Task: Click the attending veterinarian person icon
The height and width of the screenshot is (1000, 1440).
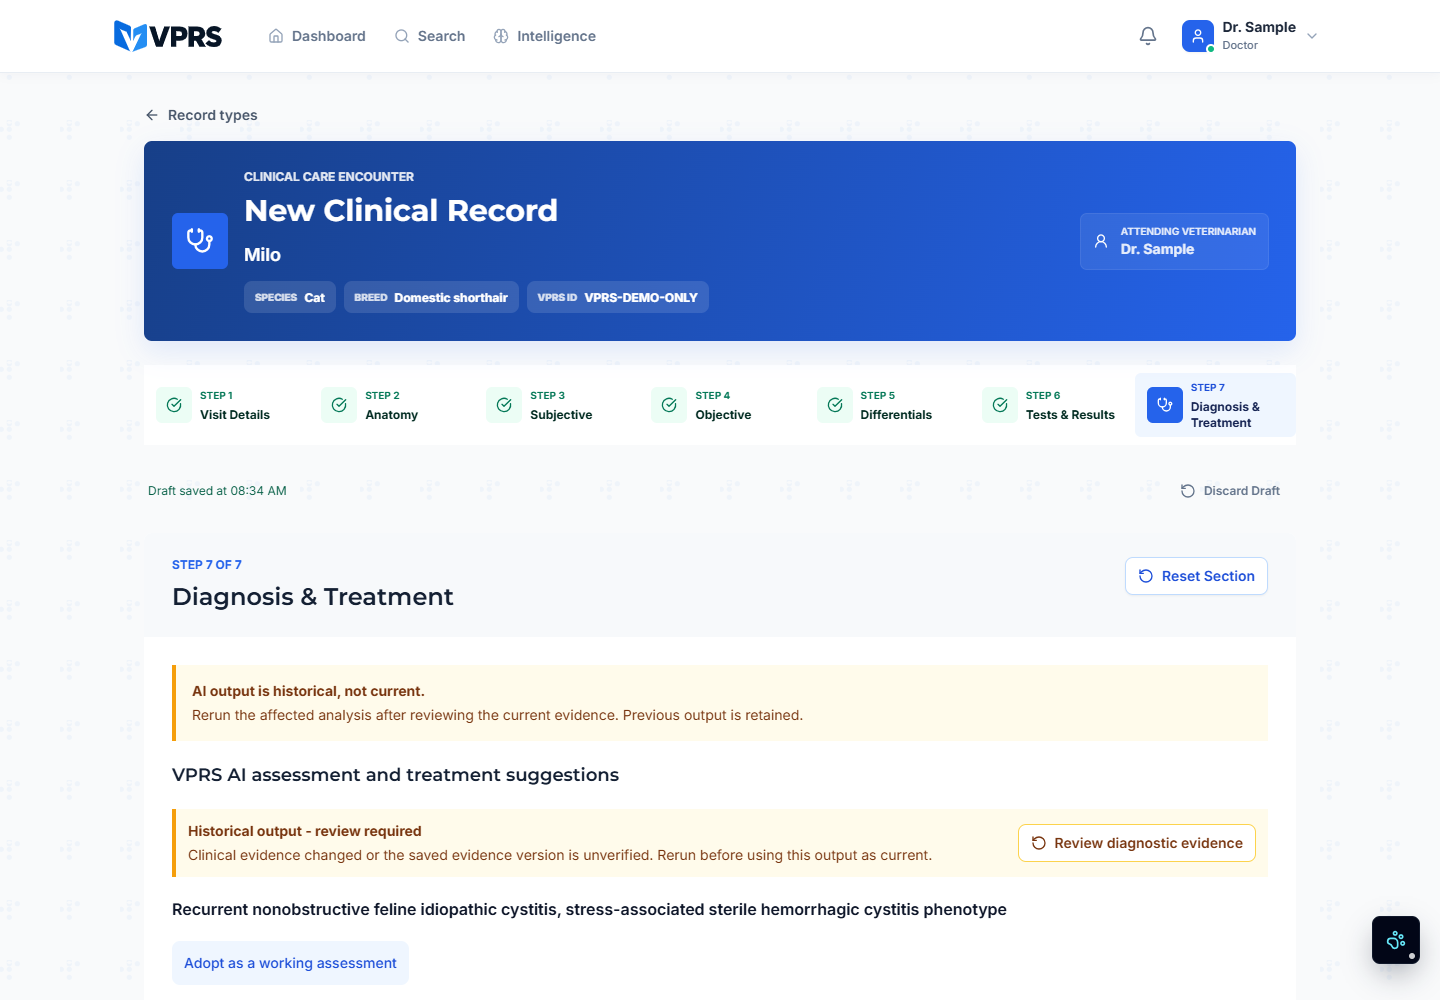Action: pyautogui.click(x=1101, y=241)
